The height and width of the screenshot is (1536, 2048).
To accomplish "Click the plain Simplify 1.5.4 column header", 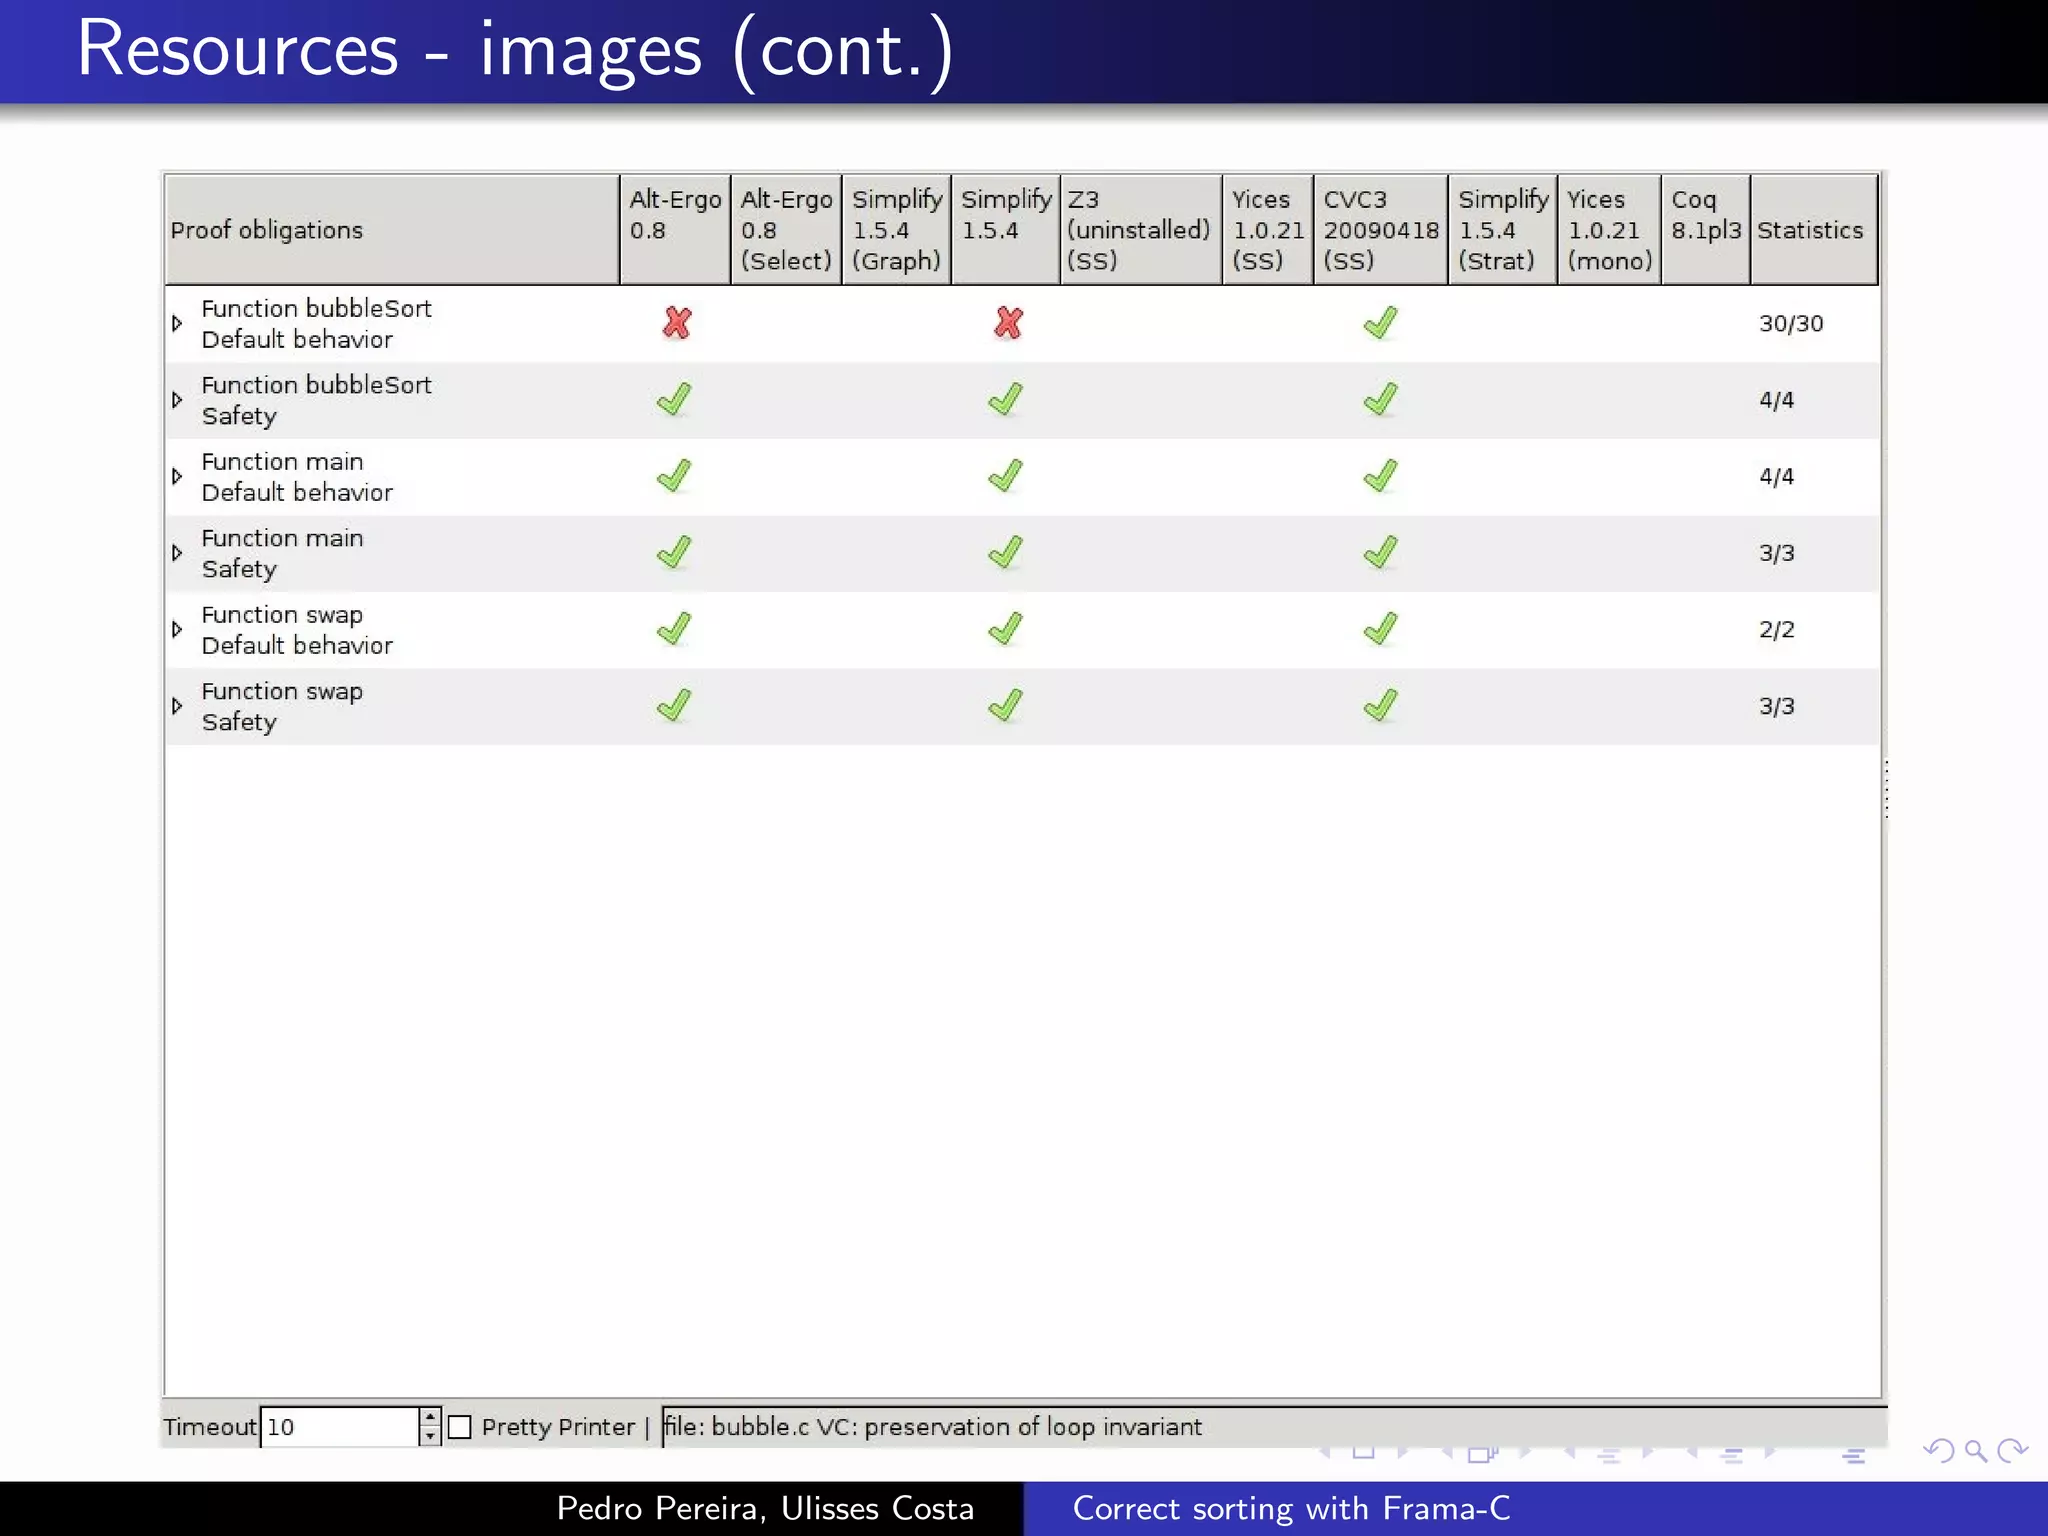I will click(1005, 230).
